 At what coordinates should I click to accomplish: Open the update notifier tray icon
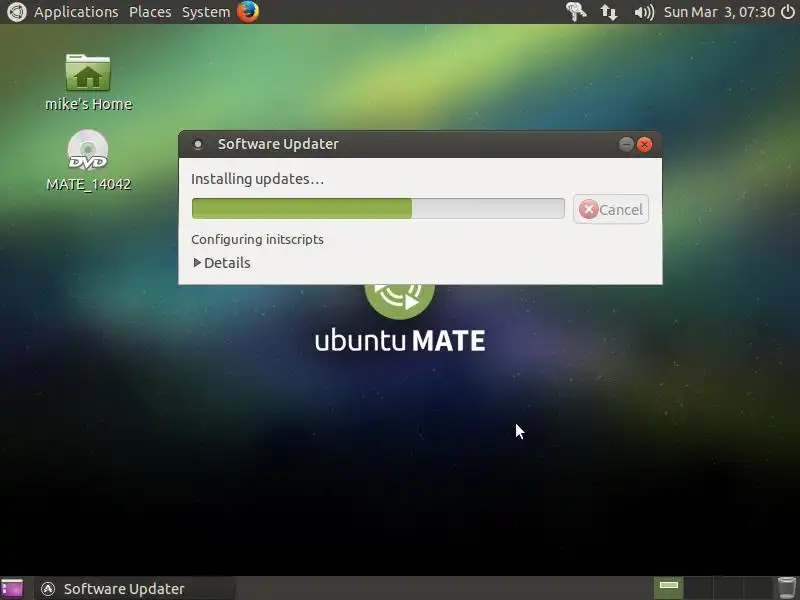[576, 12]
